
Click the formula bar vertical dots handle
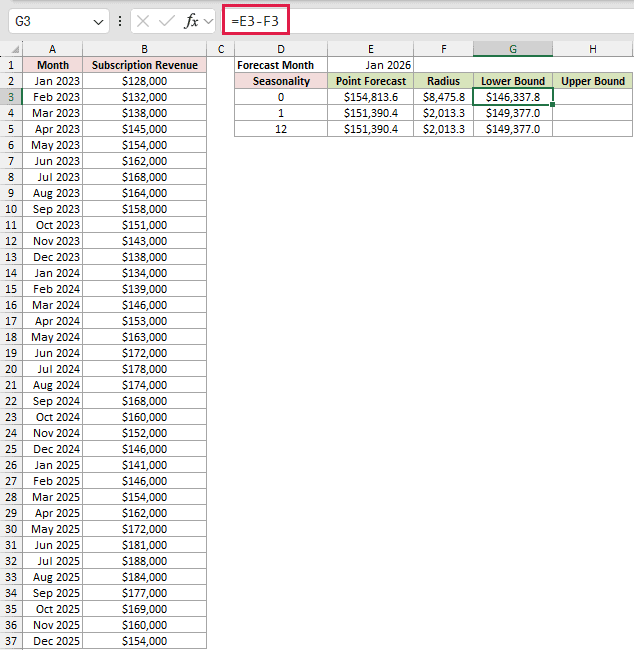(120, 21)
